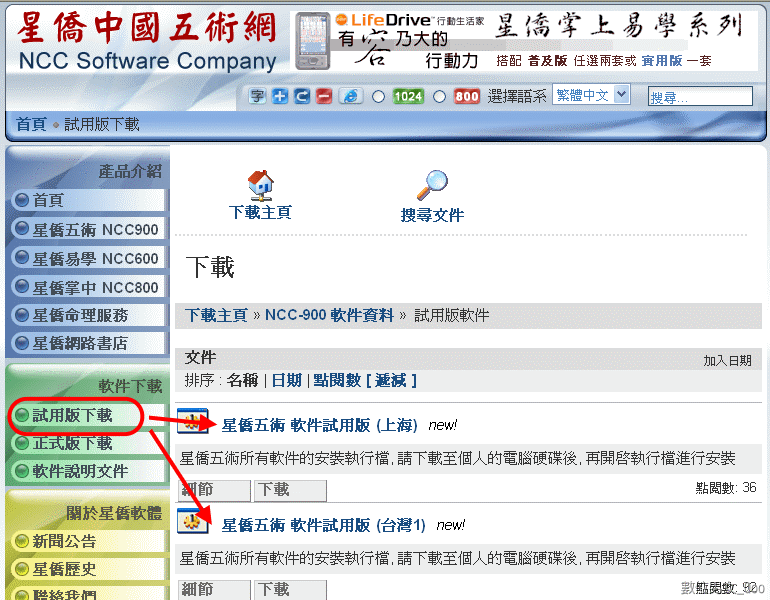
Task: Click the 加入日期 column header
Action: [727, 361]
